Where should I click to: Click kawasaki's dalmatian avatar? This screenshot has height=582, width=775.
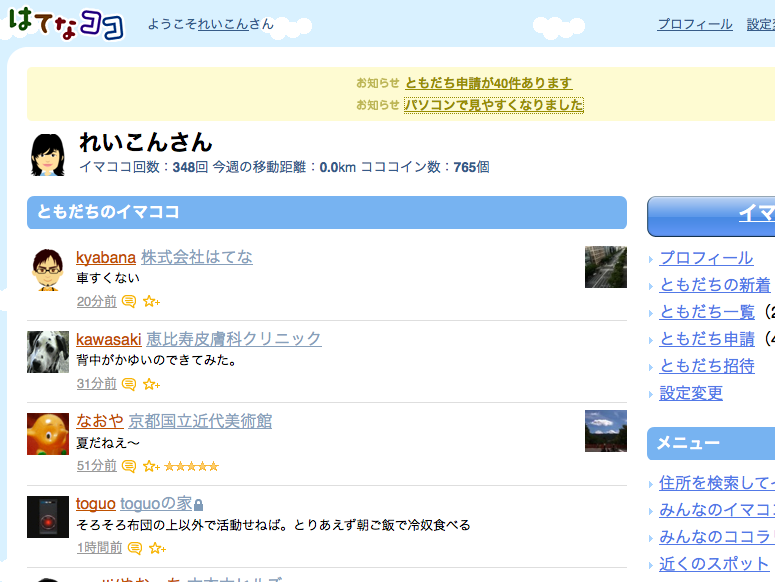tap(47, 352)
